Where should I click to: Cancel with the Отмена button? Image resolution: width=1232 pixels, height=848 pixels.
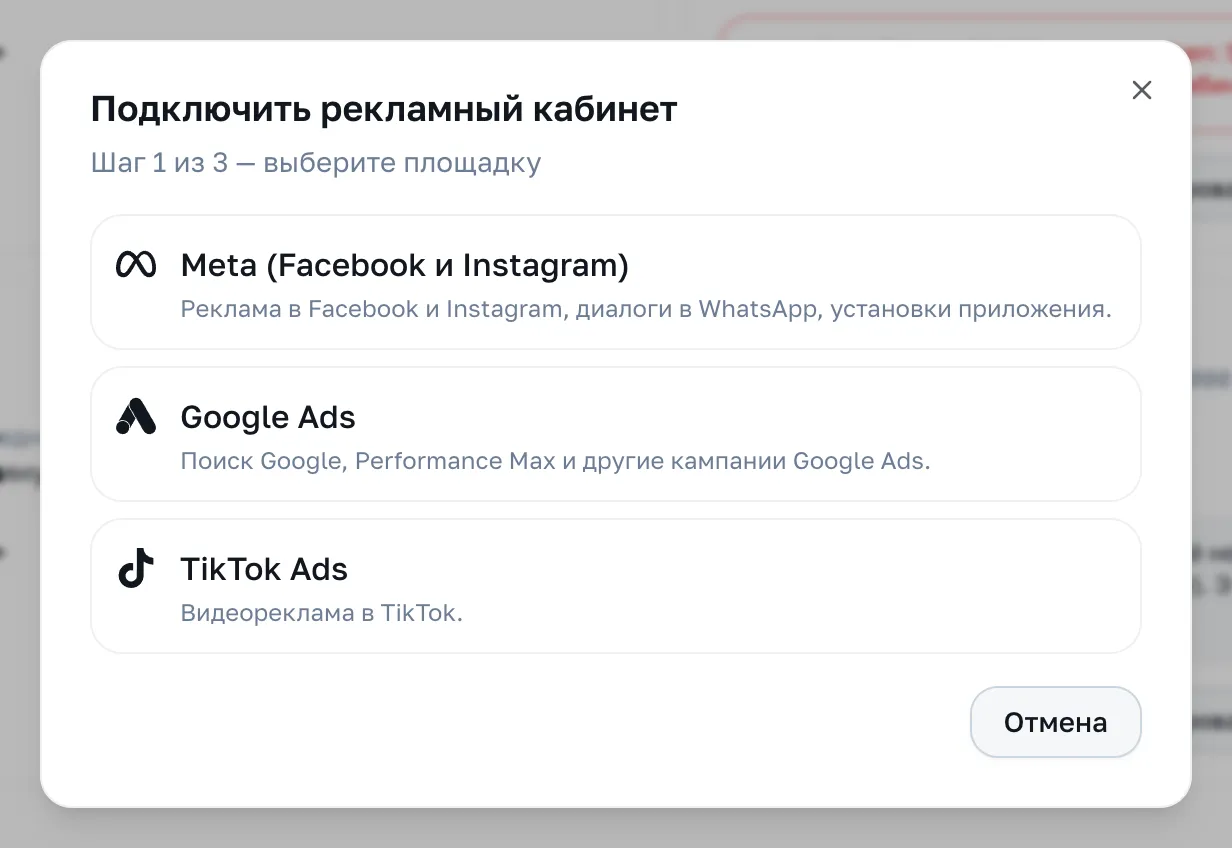[1055, 722]
